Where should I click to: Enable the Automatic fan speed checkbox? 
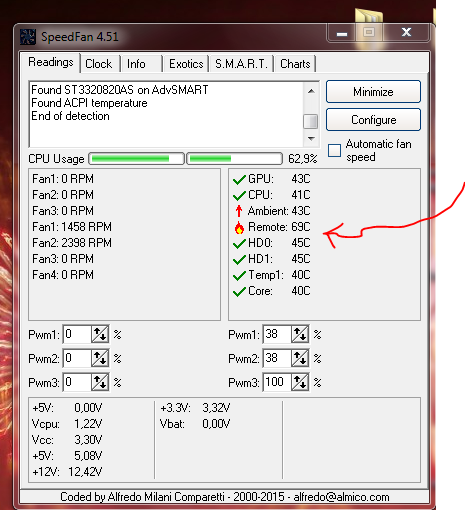coord(334,150)
